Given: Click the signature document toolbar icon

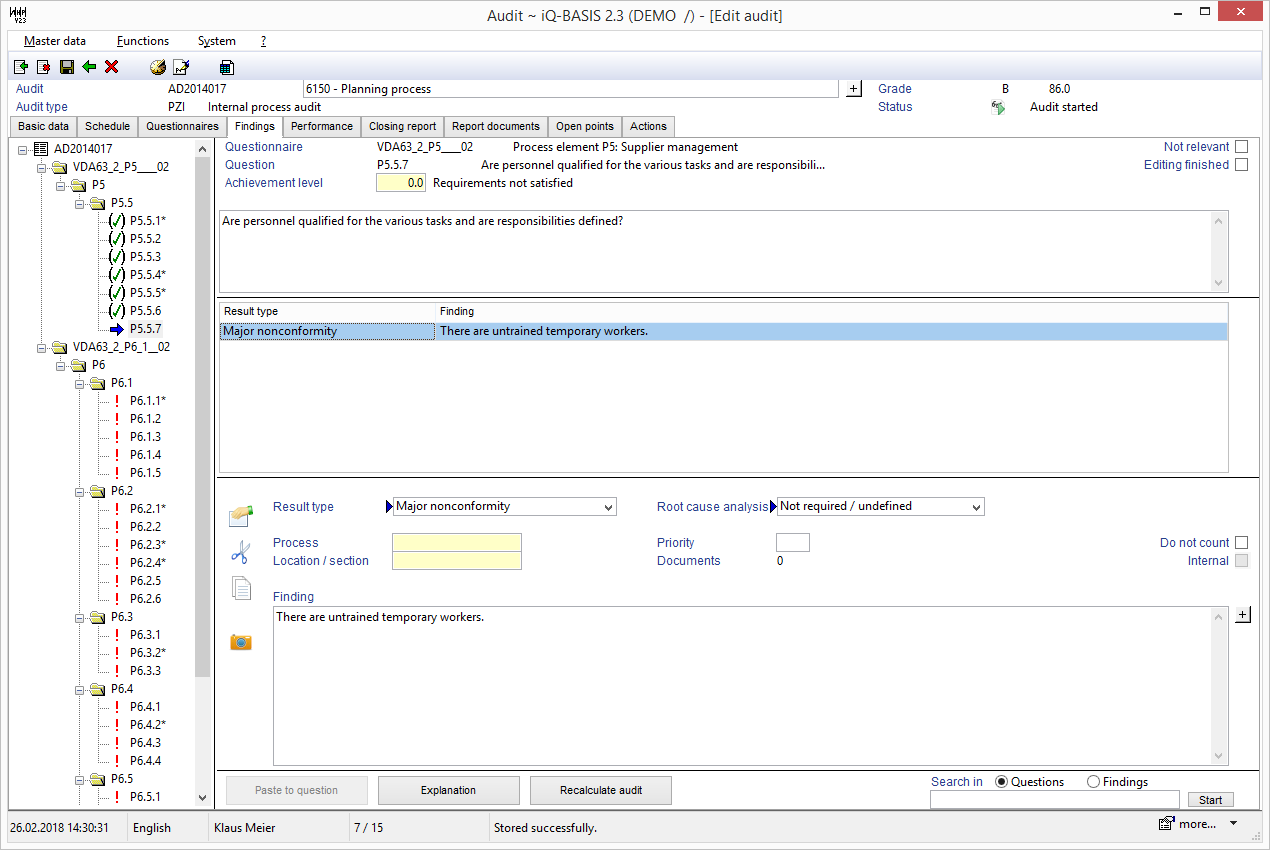Looking at the screenshot, I should [181, 67].
